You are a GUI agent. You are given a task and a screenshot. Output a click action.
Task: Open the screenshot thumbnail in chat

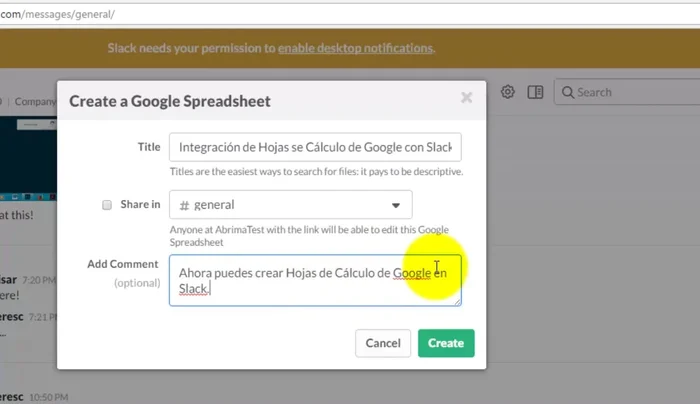coord(28,158)
